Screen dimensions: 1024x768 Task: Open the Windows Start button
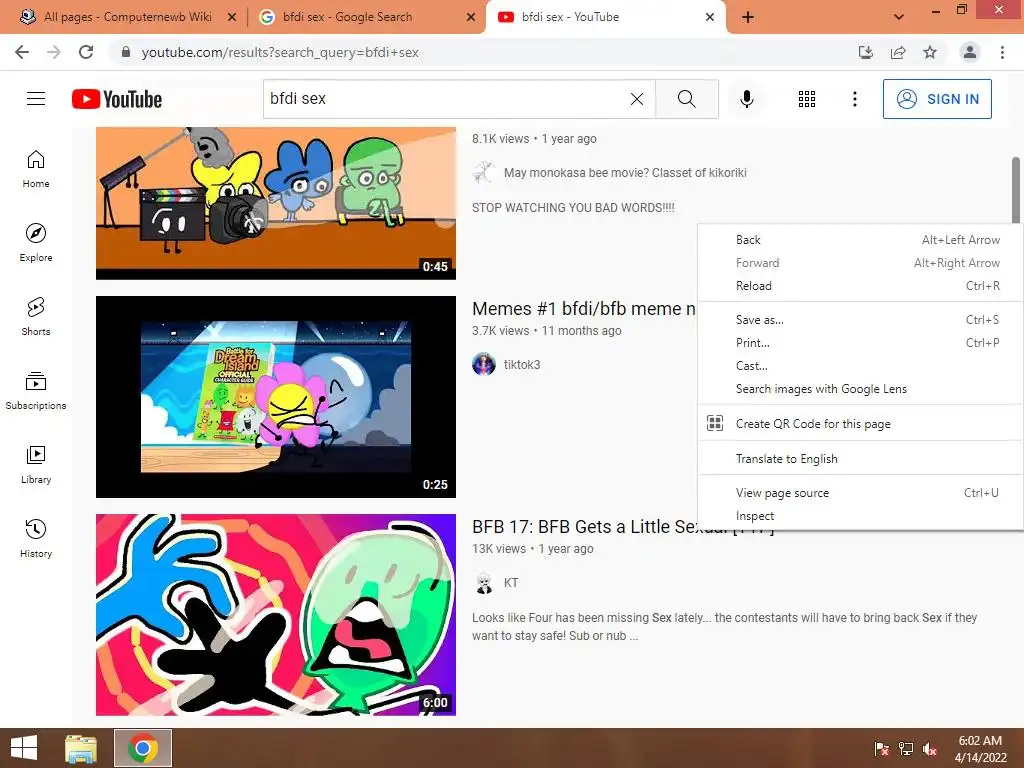(24, 748)
